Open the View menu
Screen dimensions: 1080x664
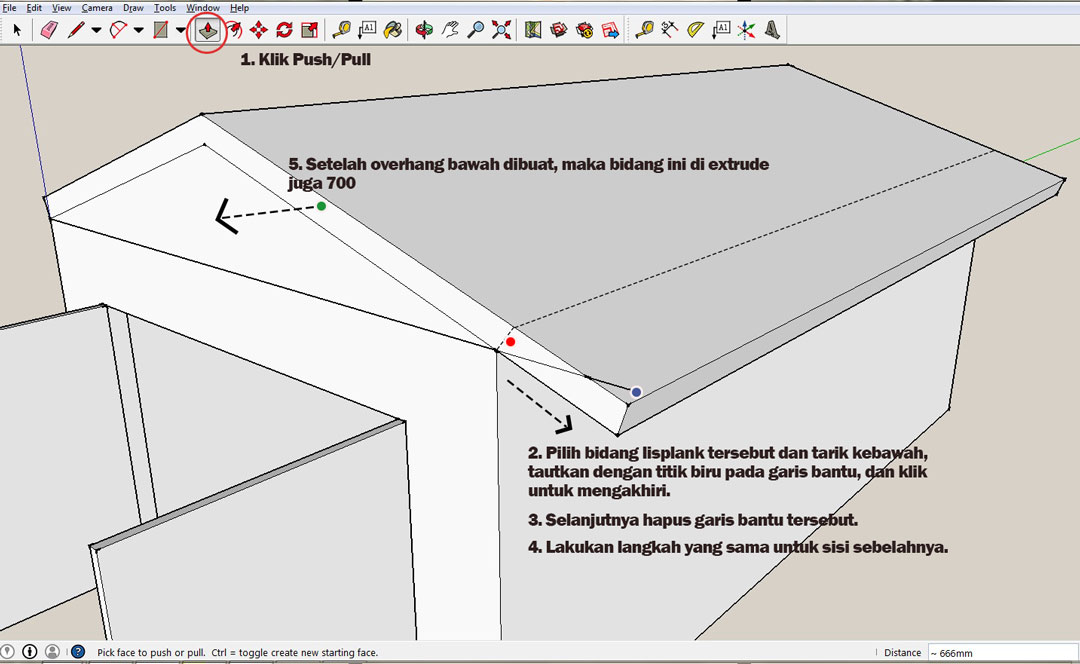(x=61, y=8)
